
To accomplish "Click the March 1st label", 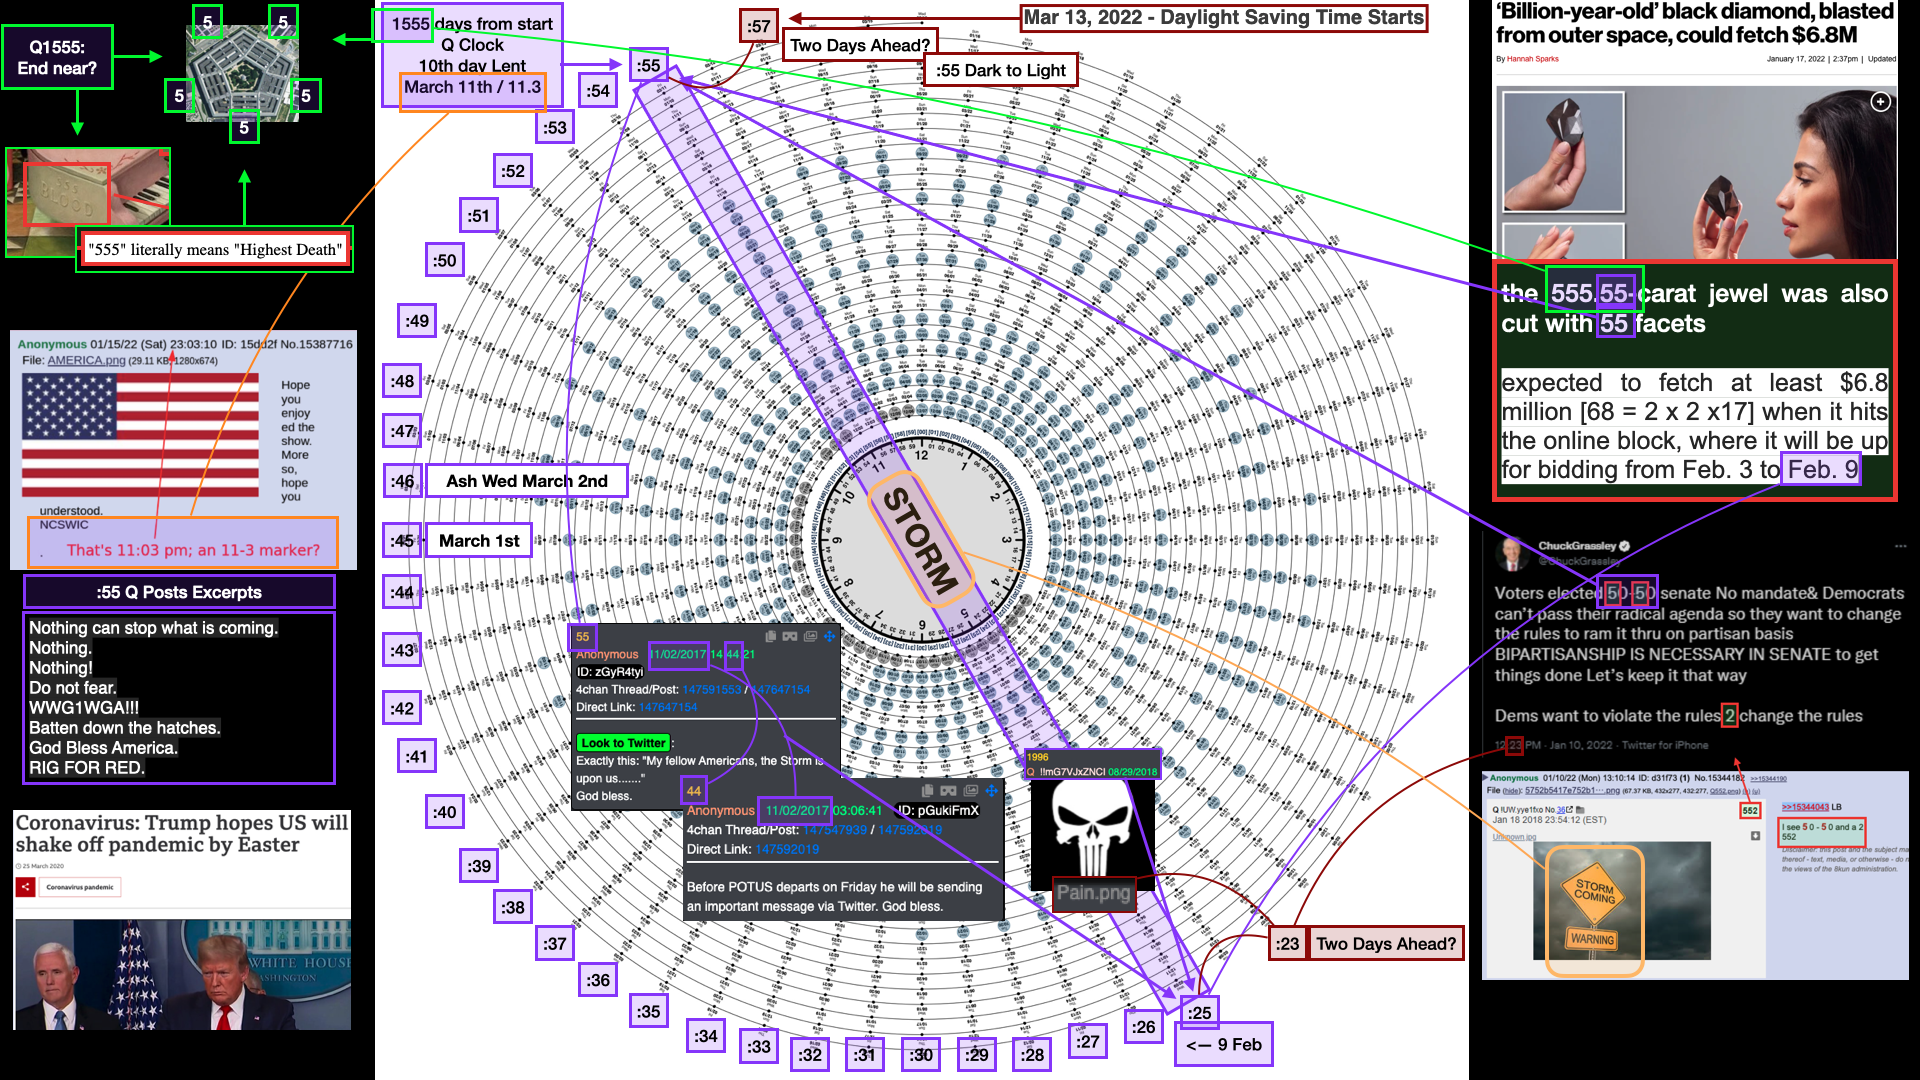I will click(479, 541).
